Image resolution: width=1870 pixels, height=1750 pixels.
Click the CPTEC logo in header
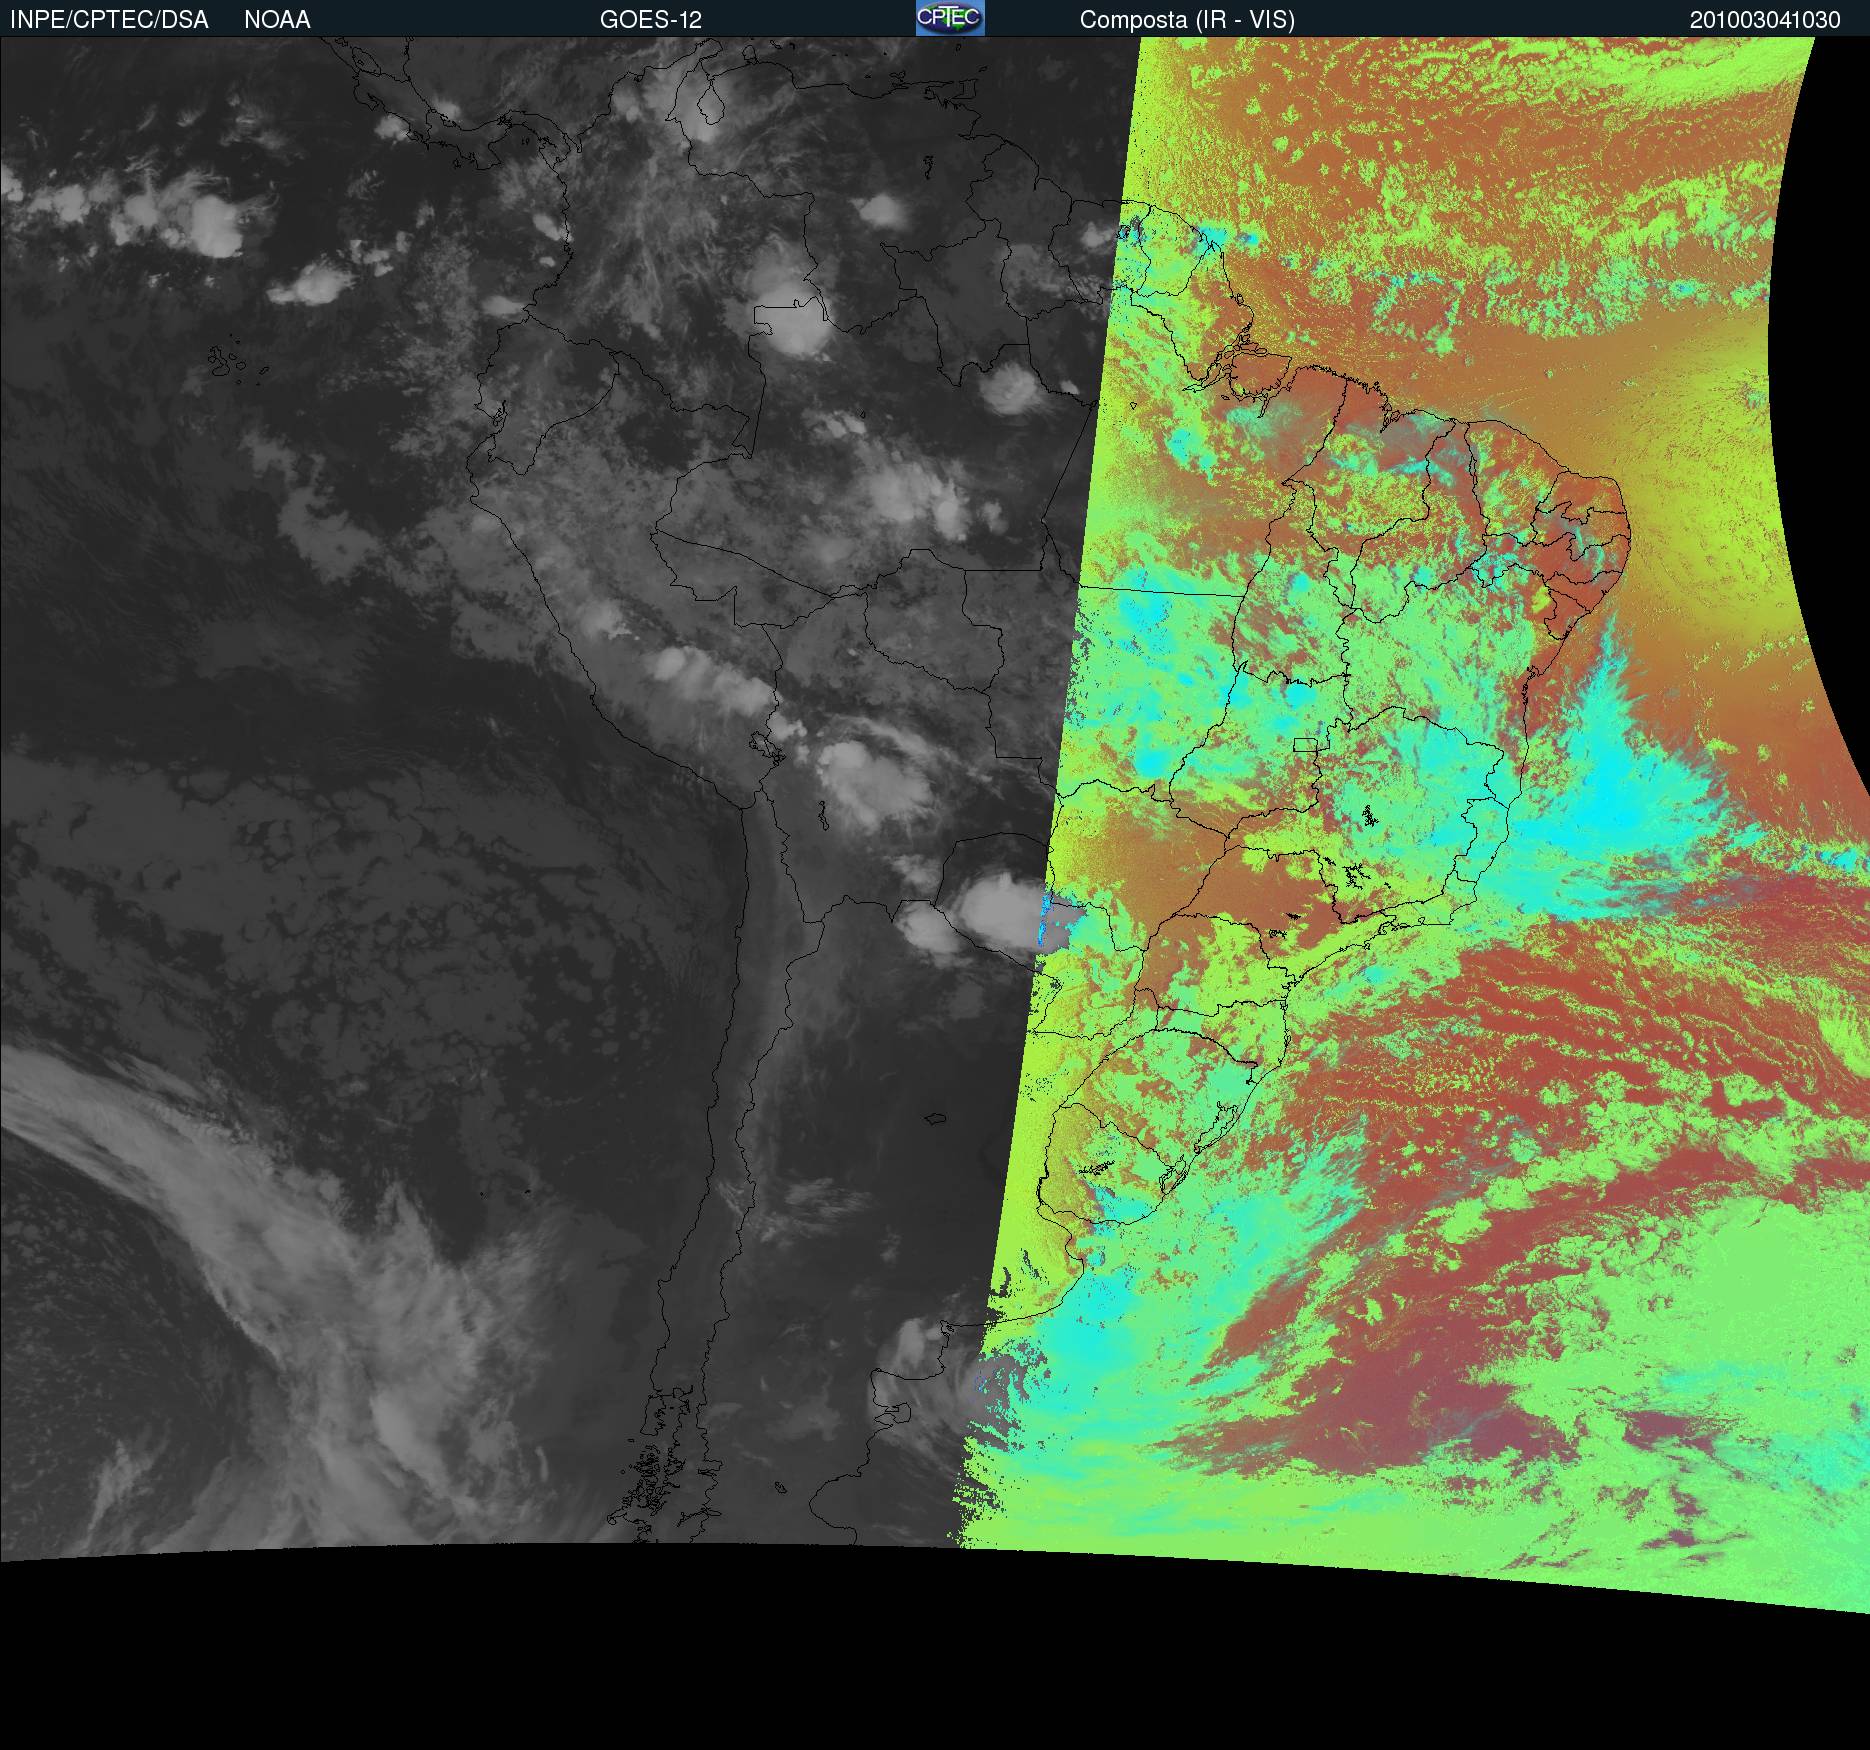950,18
